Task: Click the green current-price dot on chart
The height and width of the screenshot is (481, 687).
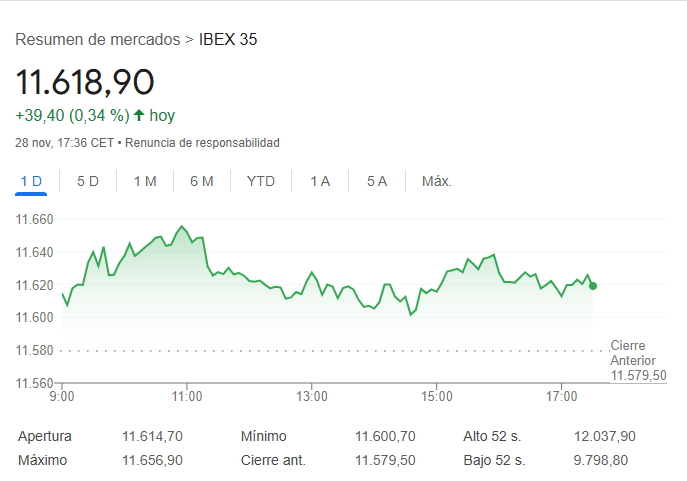Action: coord(593,286)
